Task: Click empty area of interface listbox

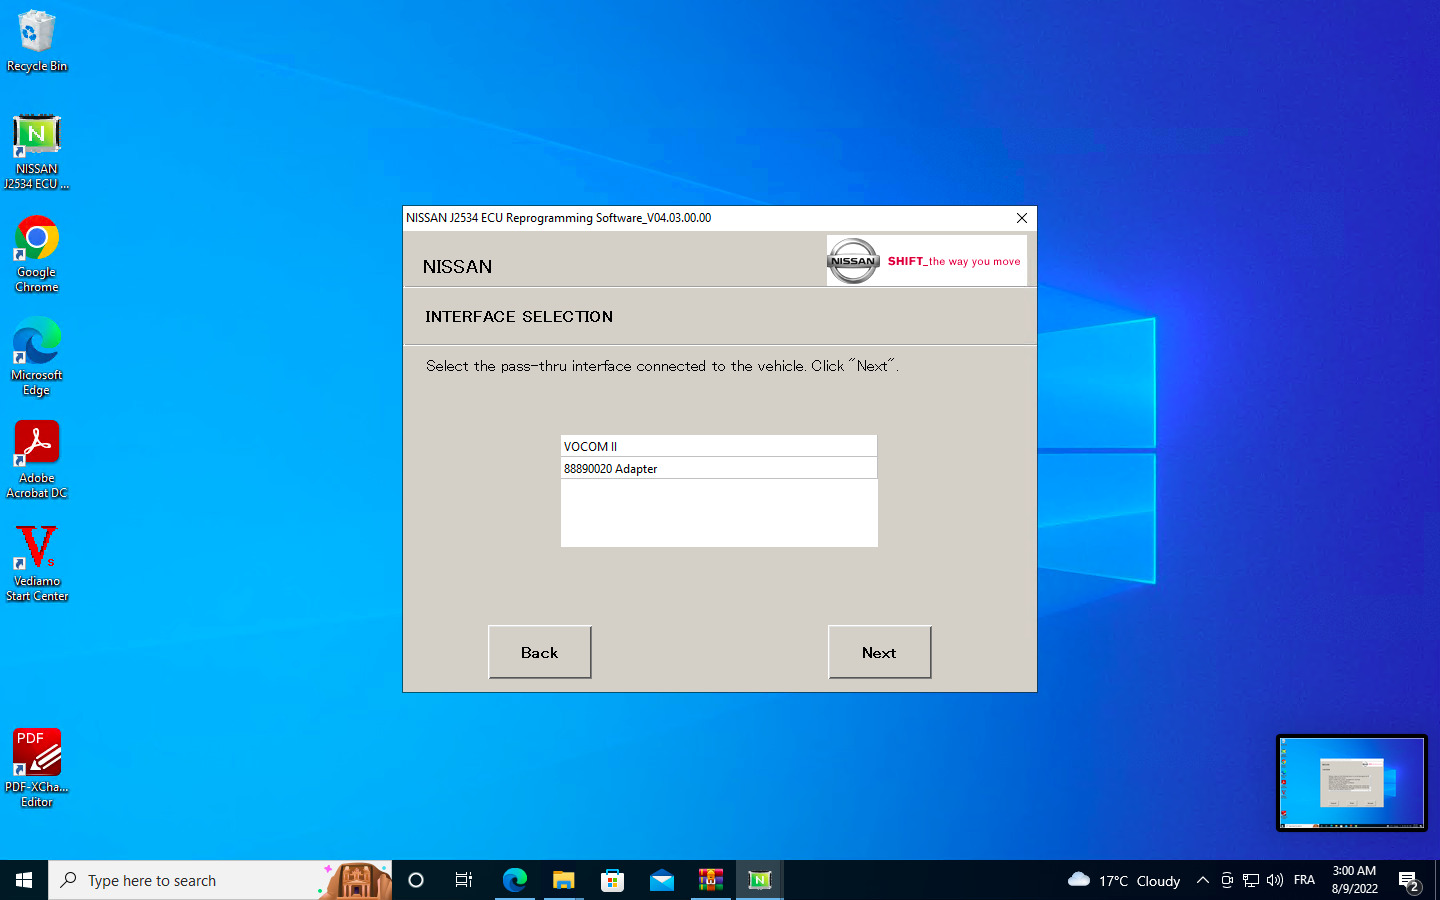Action: [x=719, y=512]
